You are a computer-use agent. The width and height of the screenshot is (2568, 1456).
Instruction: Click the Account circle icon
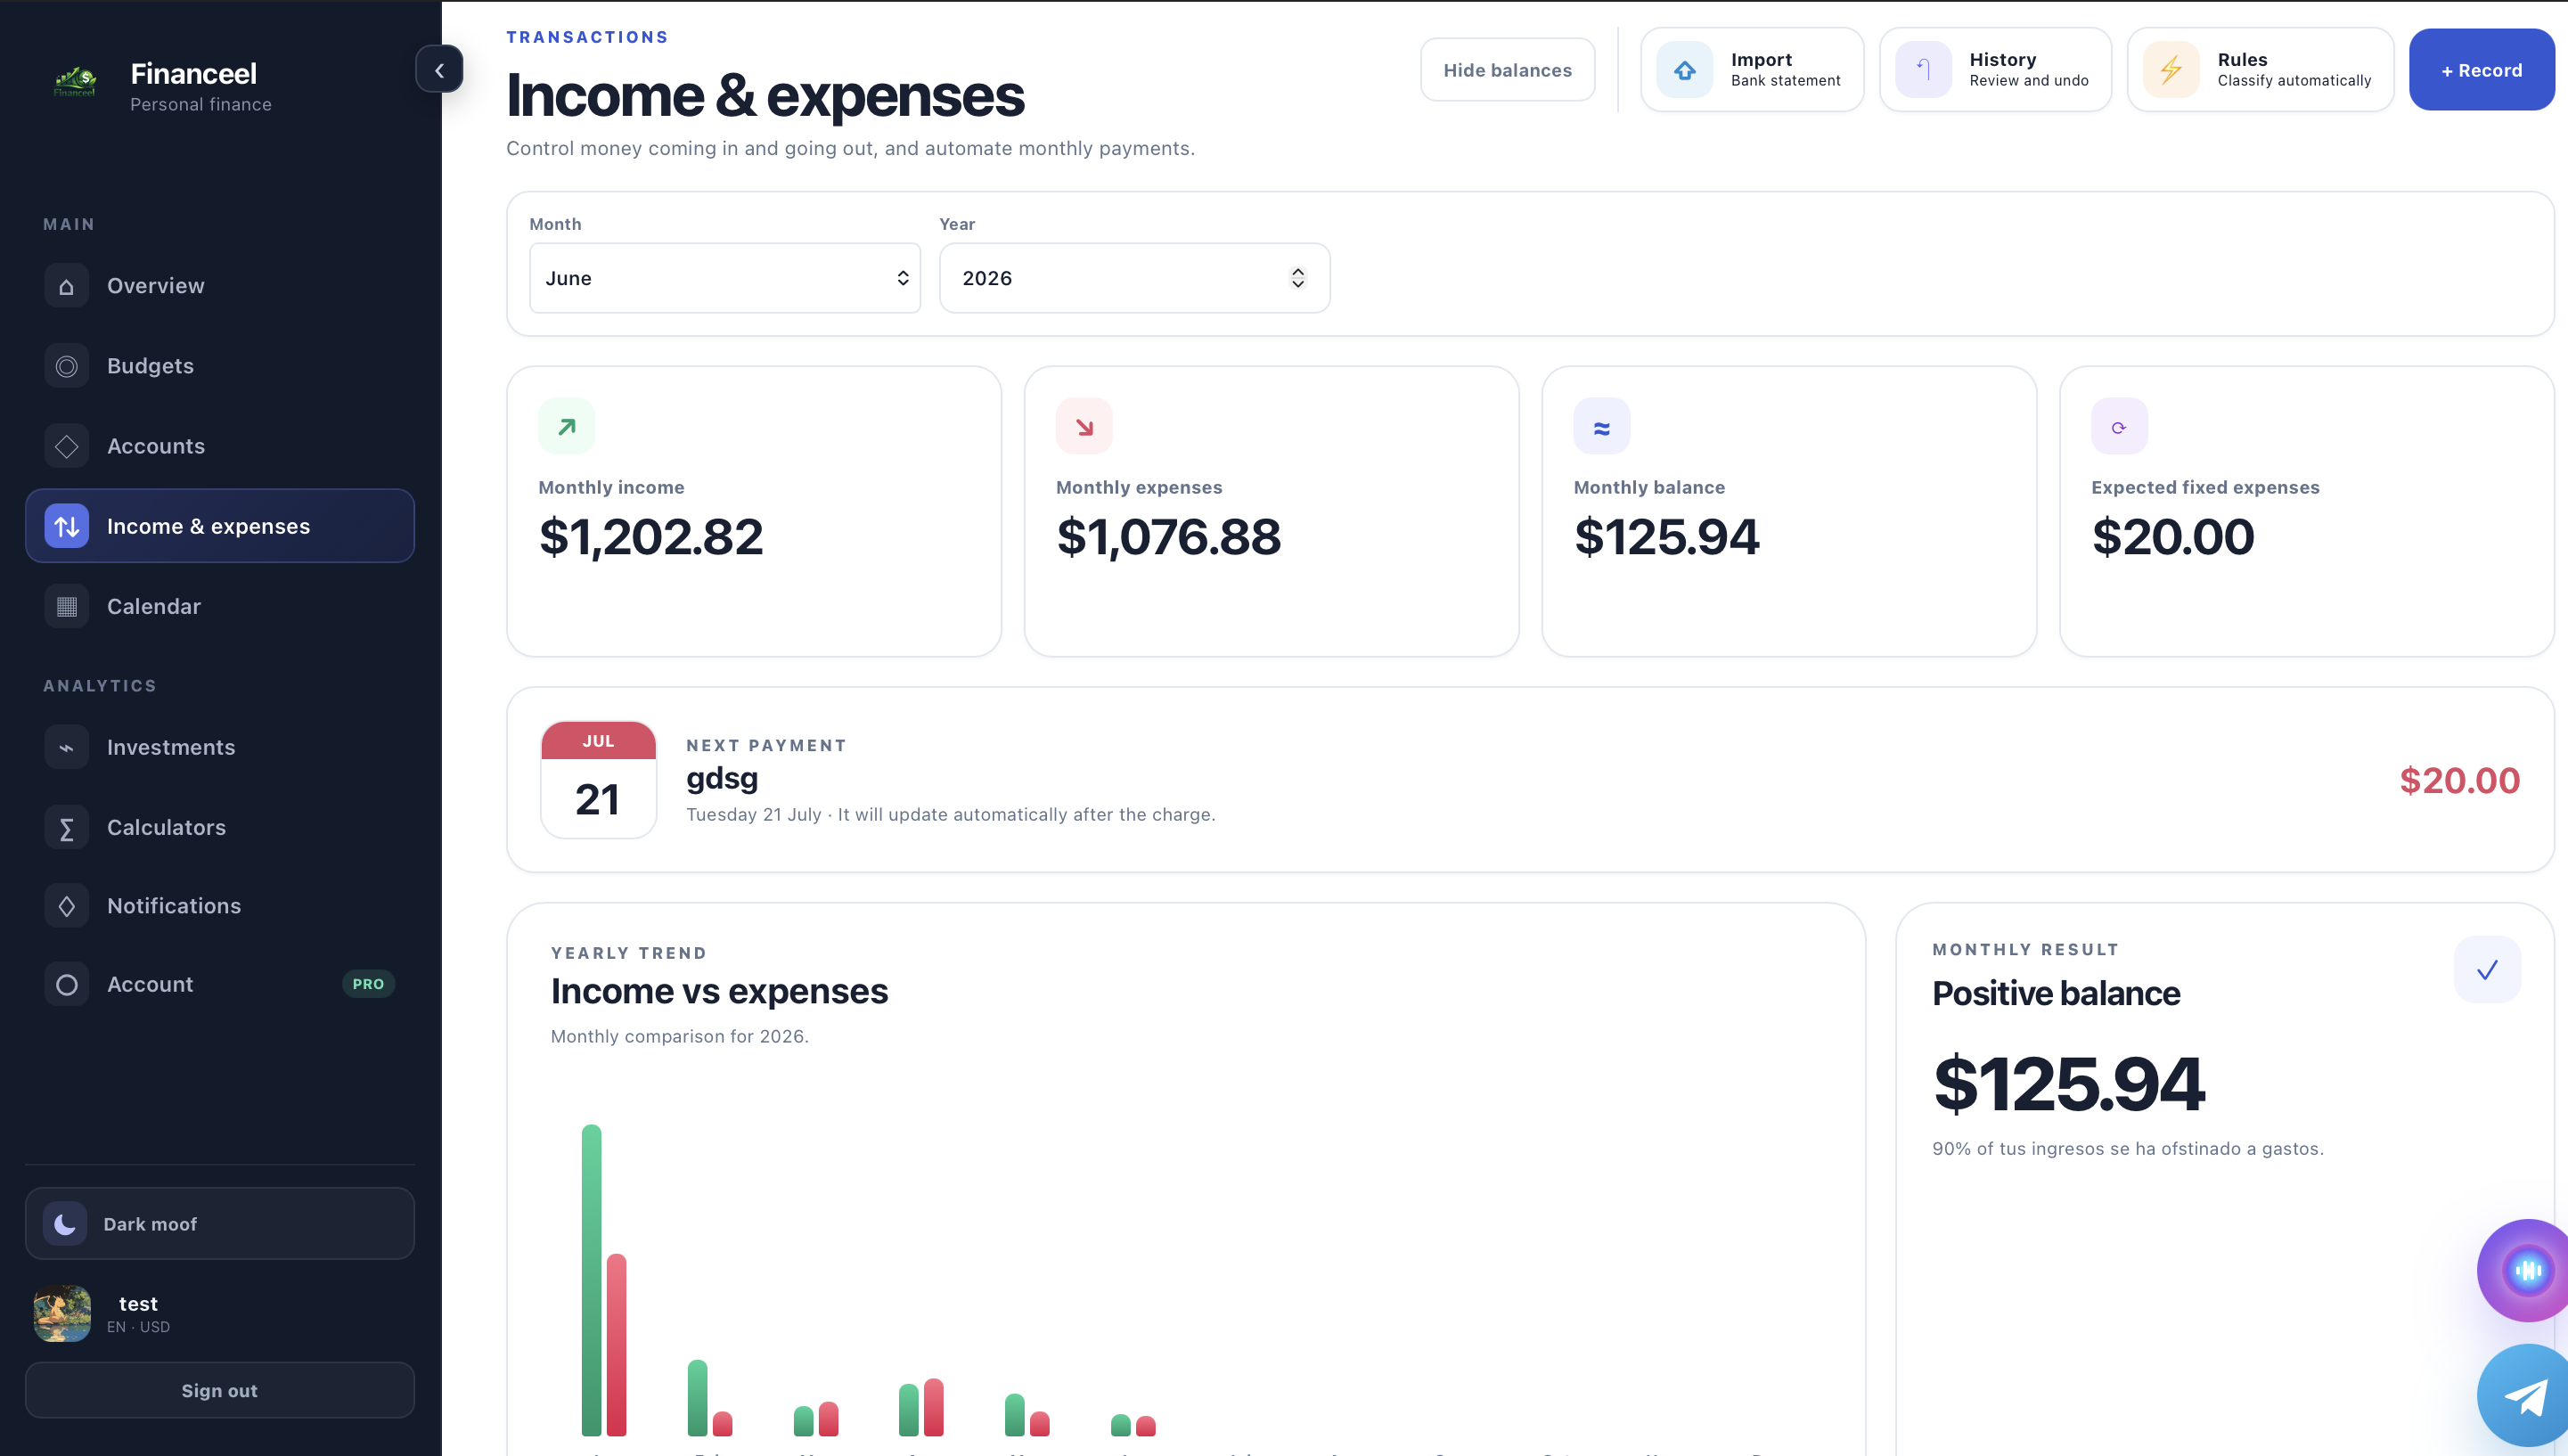[x=66, y=985]
